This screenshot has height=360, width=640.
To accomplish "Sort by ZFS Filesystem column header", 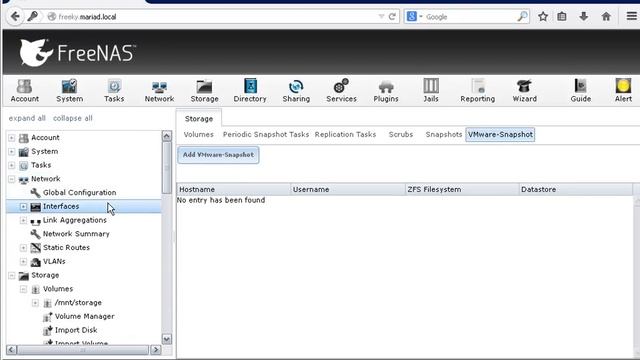I will tap(462, 189).
